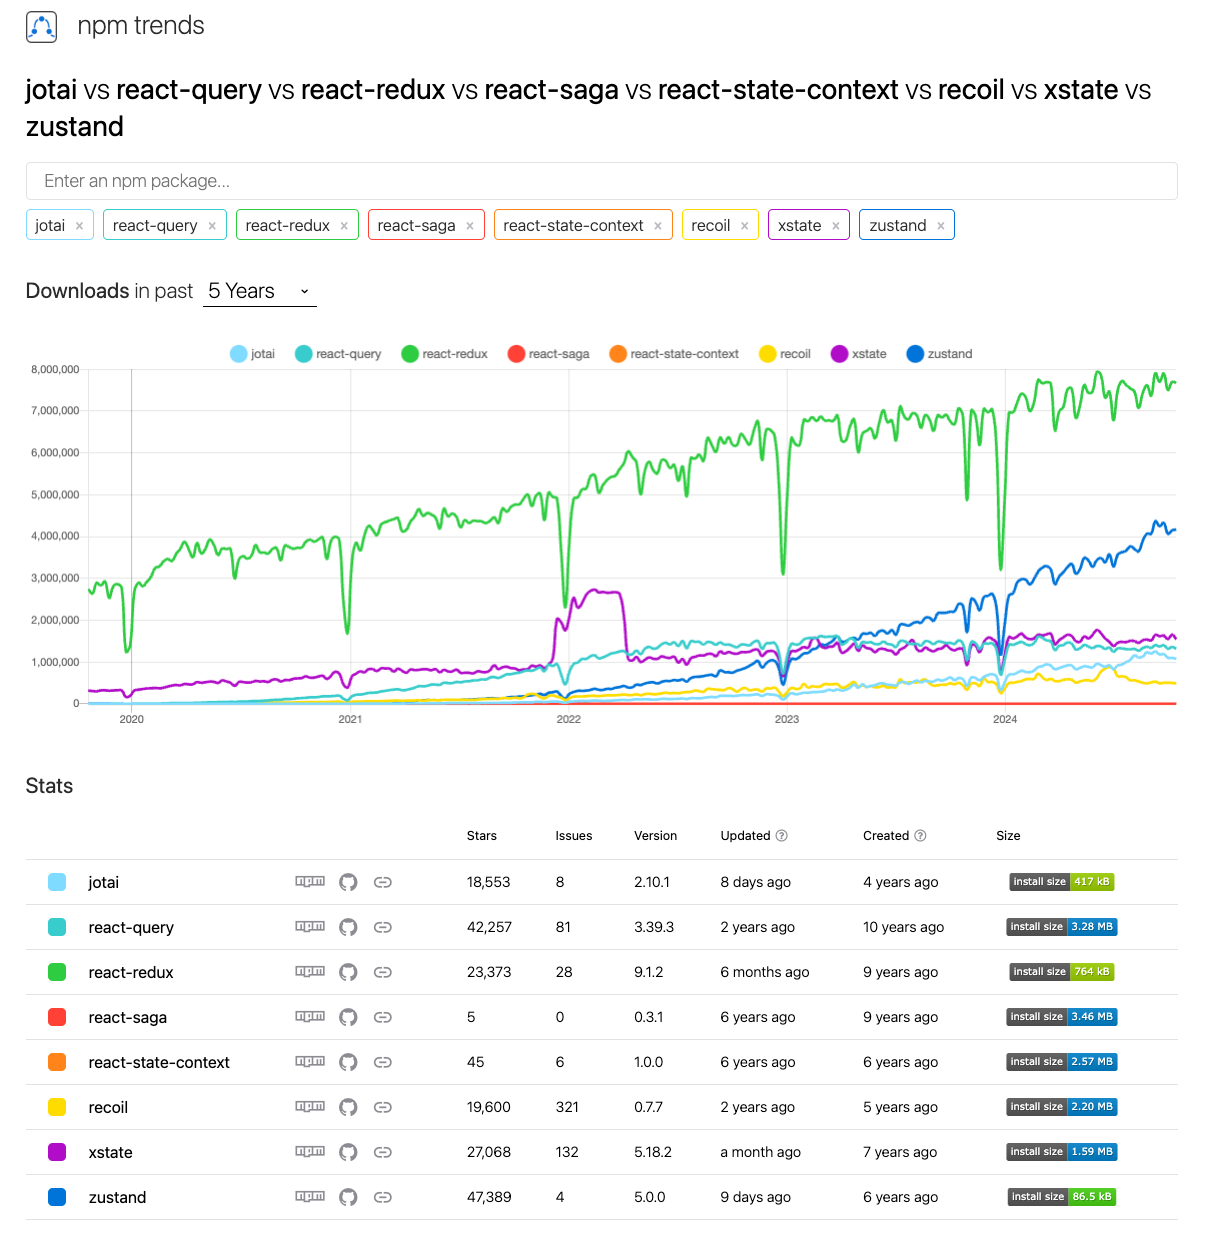Open the 5 Years time range dropdown
Image resolution: width=1211 pixels, height=1243 pixels.
(260, 291)
